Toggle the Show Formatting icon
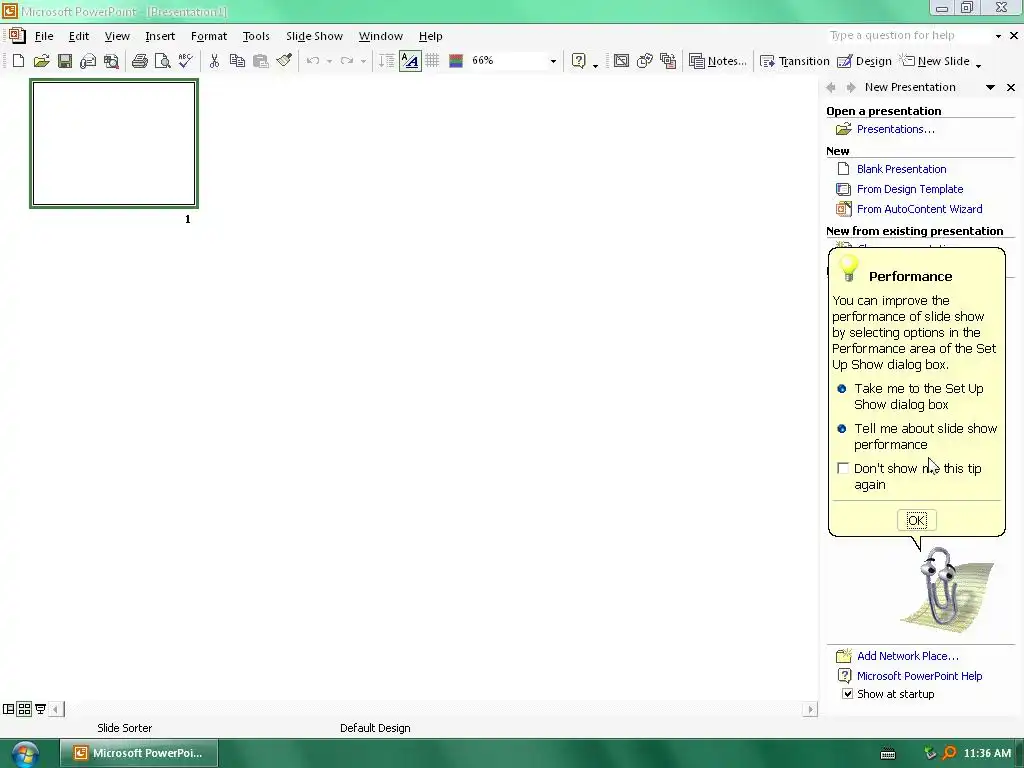Image resolution: width=1024 pixels, height=768 pixels. pos(410,61)
